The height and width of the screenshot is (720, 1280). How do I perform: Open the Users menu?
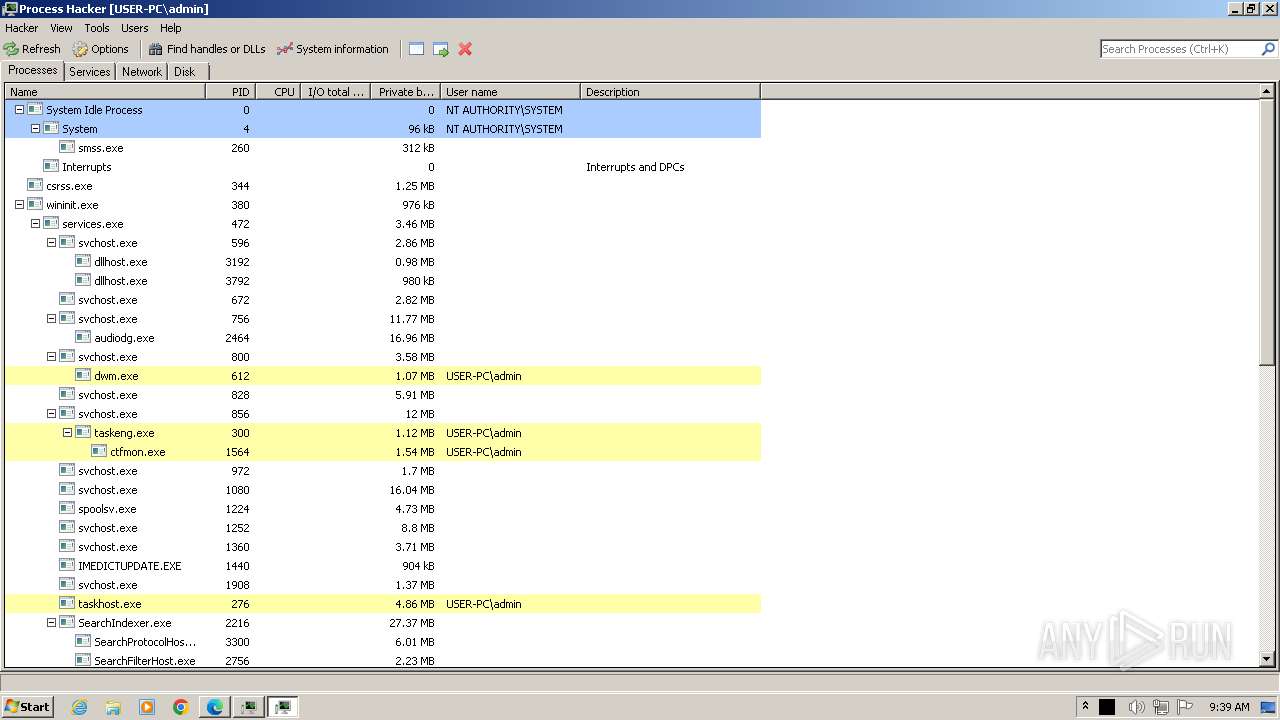[135, 28]
